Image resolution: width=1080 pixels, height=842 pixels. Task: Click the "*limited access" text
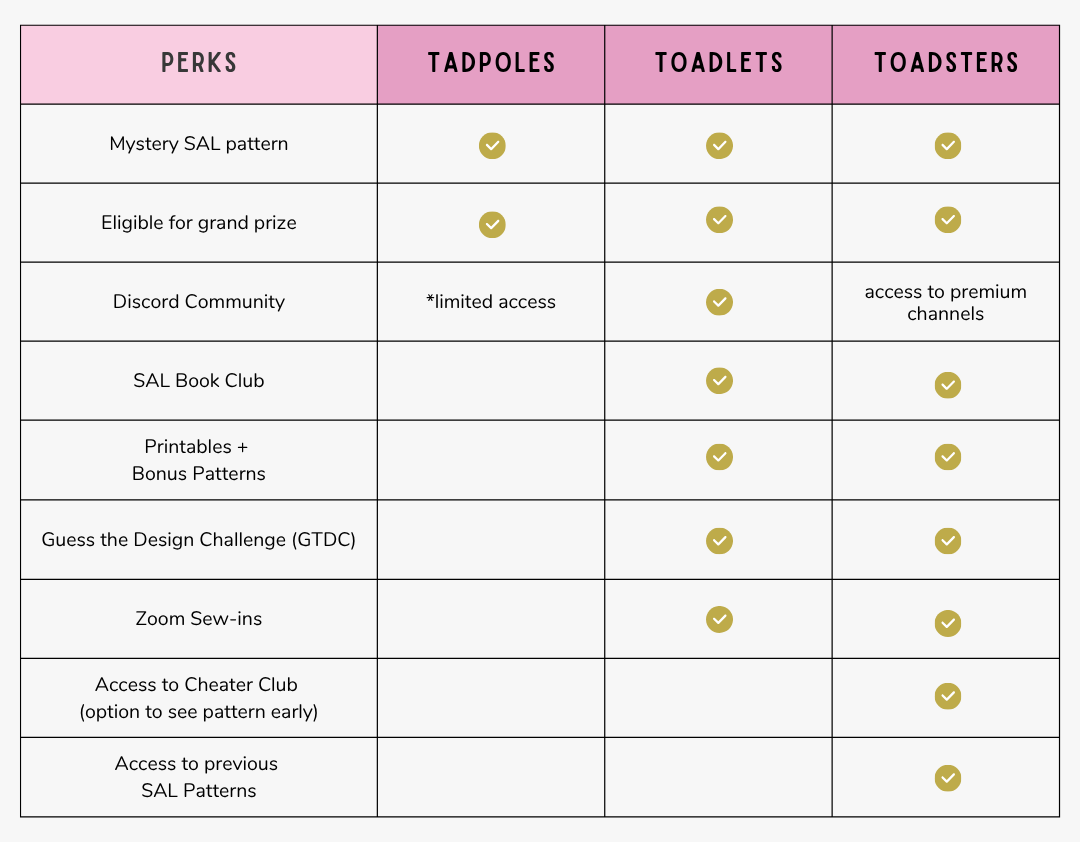491,302
